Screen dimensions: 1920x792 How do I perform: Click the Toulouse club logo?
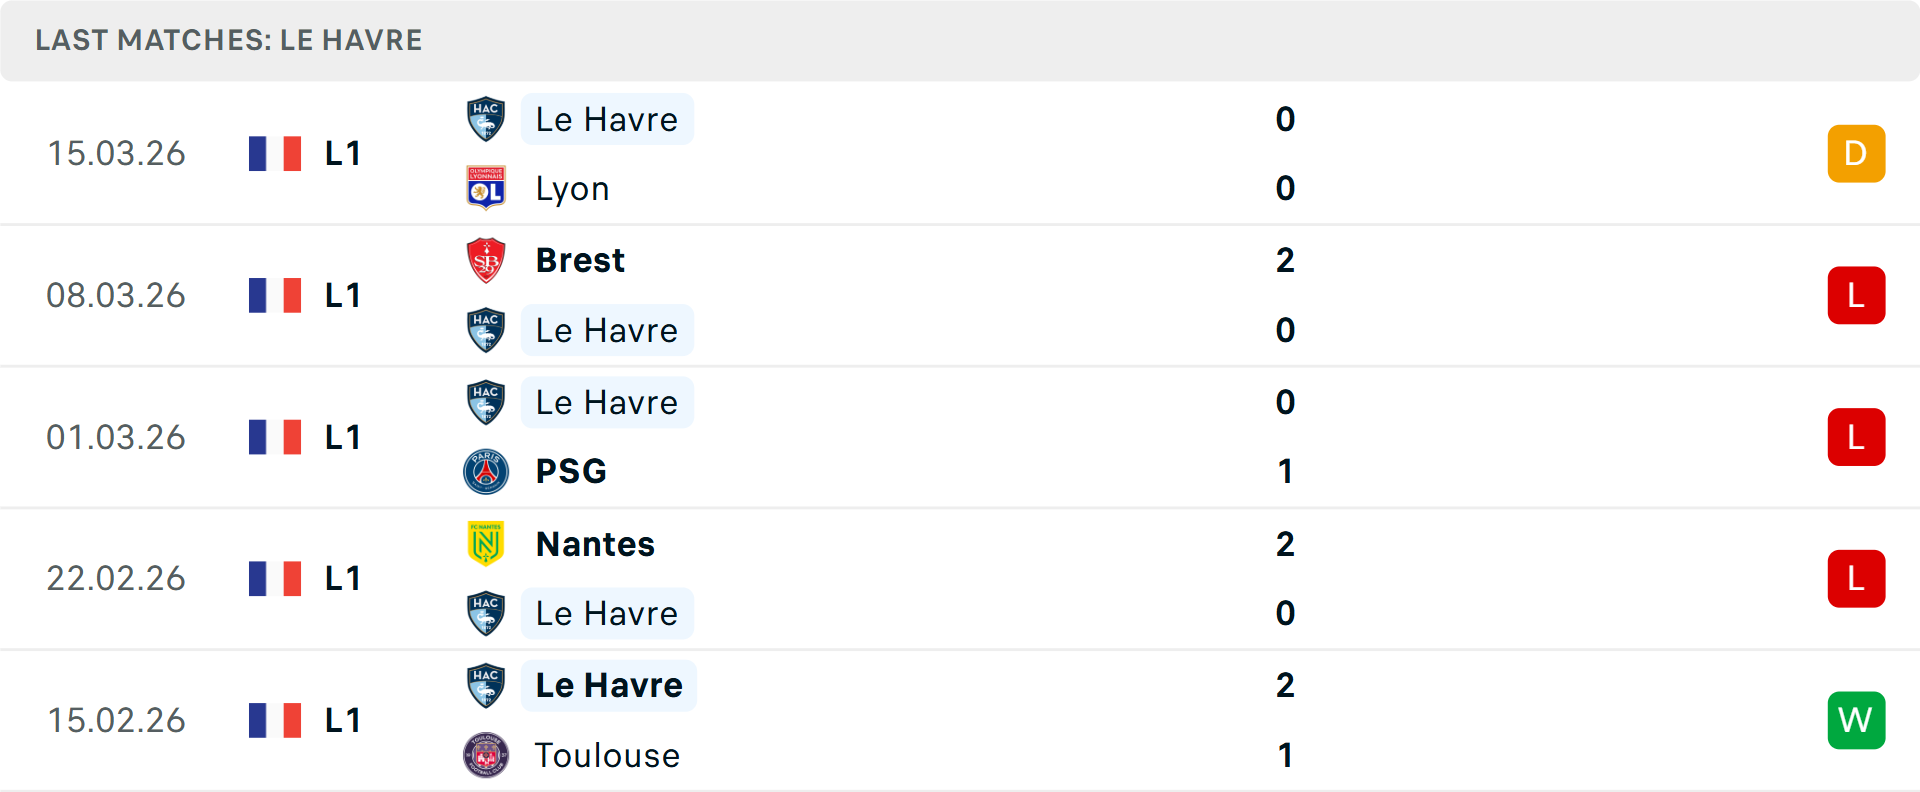coord(485,756)
